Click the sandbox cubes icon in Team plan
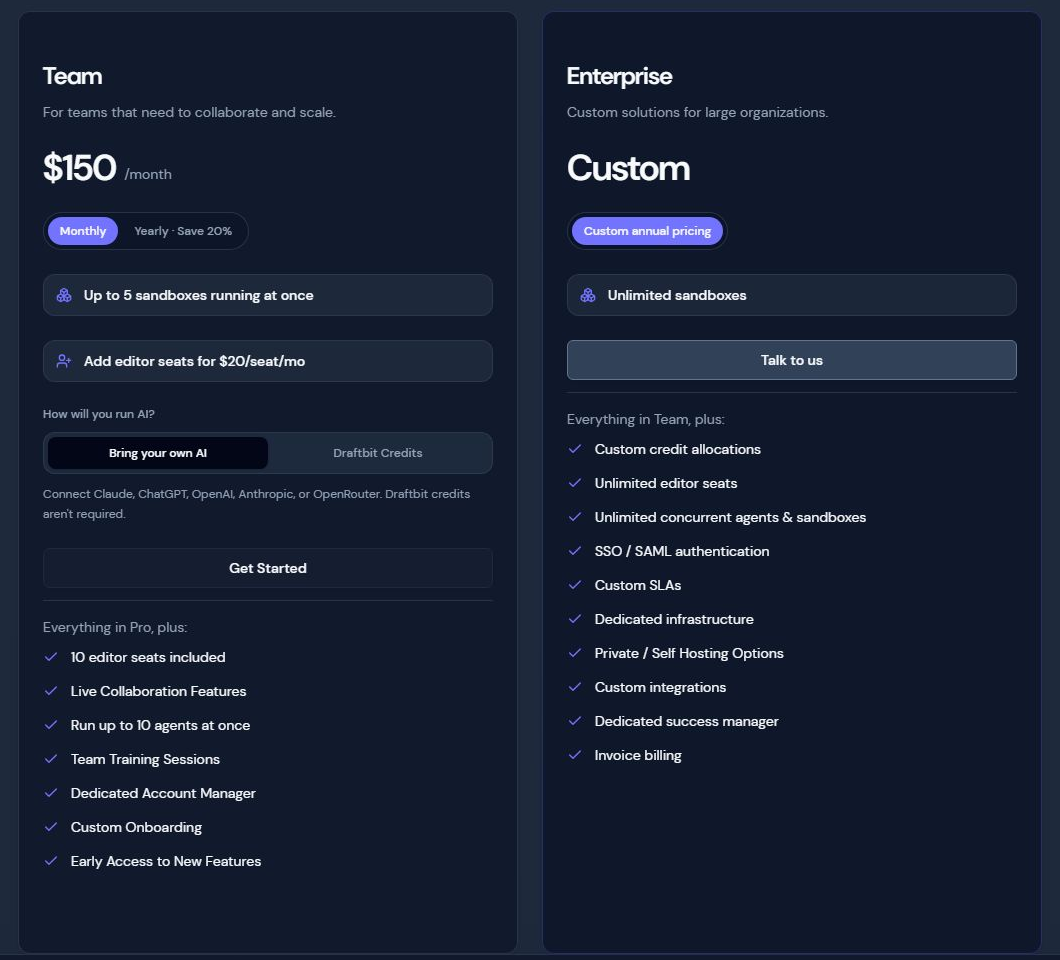Image resolution: width=1060 pixels, height=960 pixels. [64, 295]
